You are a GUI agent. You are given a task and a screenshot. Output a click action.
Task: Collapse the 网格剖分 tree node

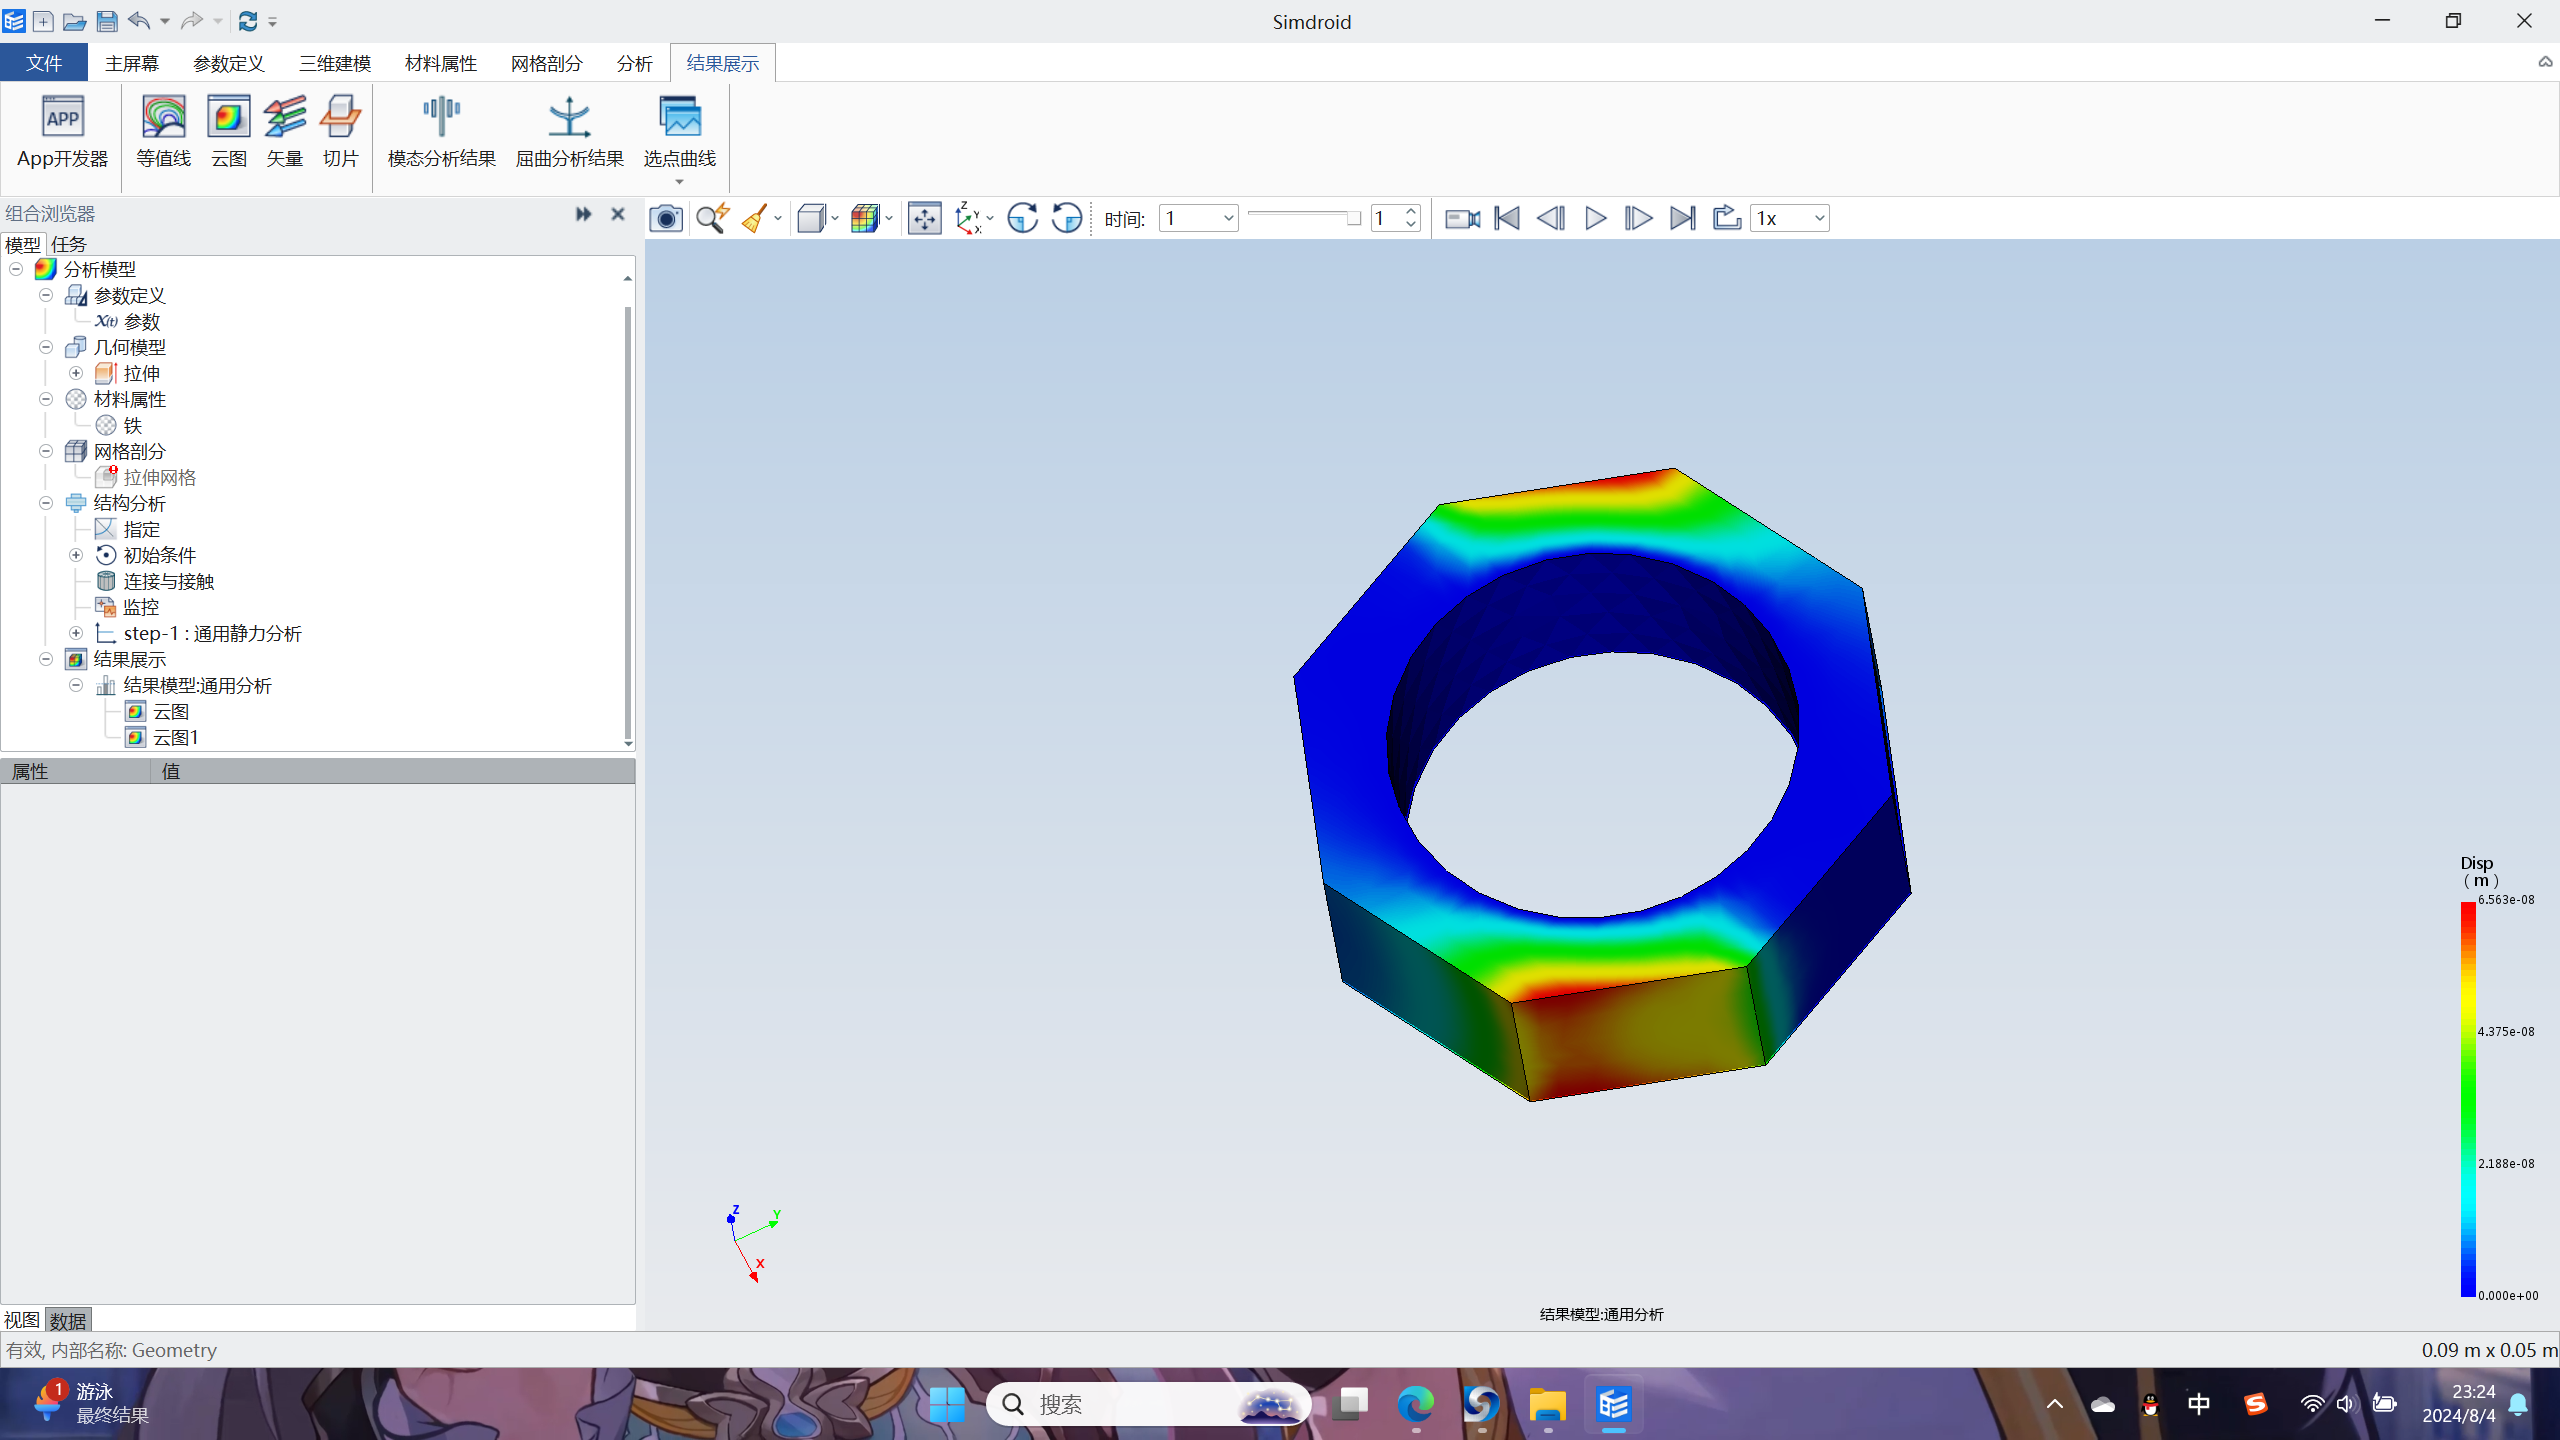tap(46, 451)
